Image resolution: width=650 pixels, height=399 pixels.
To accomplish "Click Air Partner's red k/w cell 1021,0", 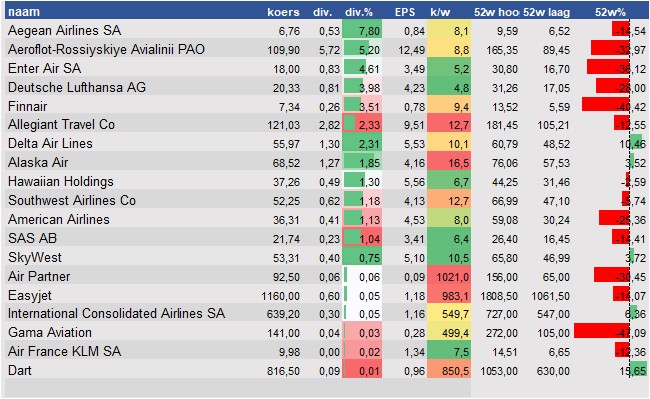I will click(x=449, y=276).
